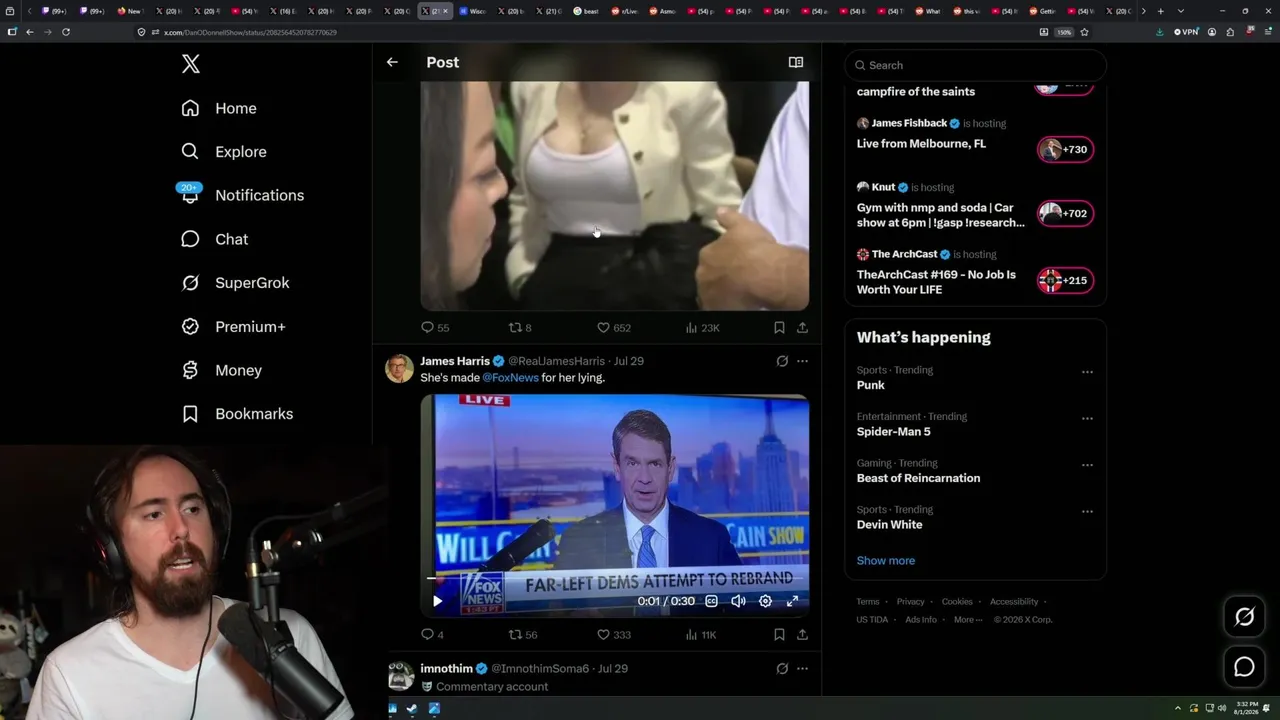Like James Harris post with 333 likes
The height and width of the screenshot is (720, 1280).
tap(614, 635)
